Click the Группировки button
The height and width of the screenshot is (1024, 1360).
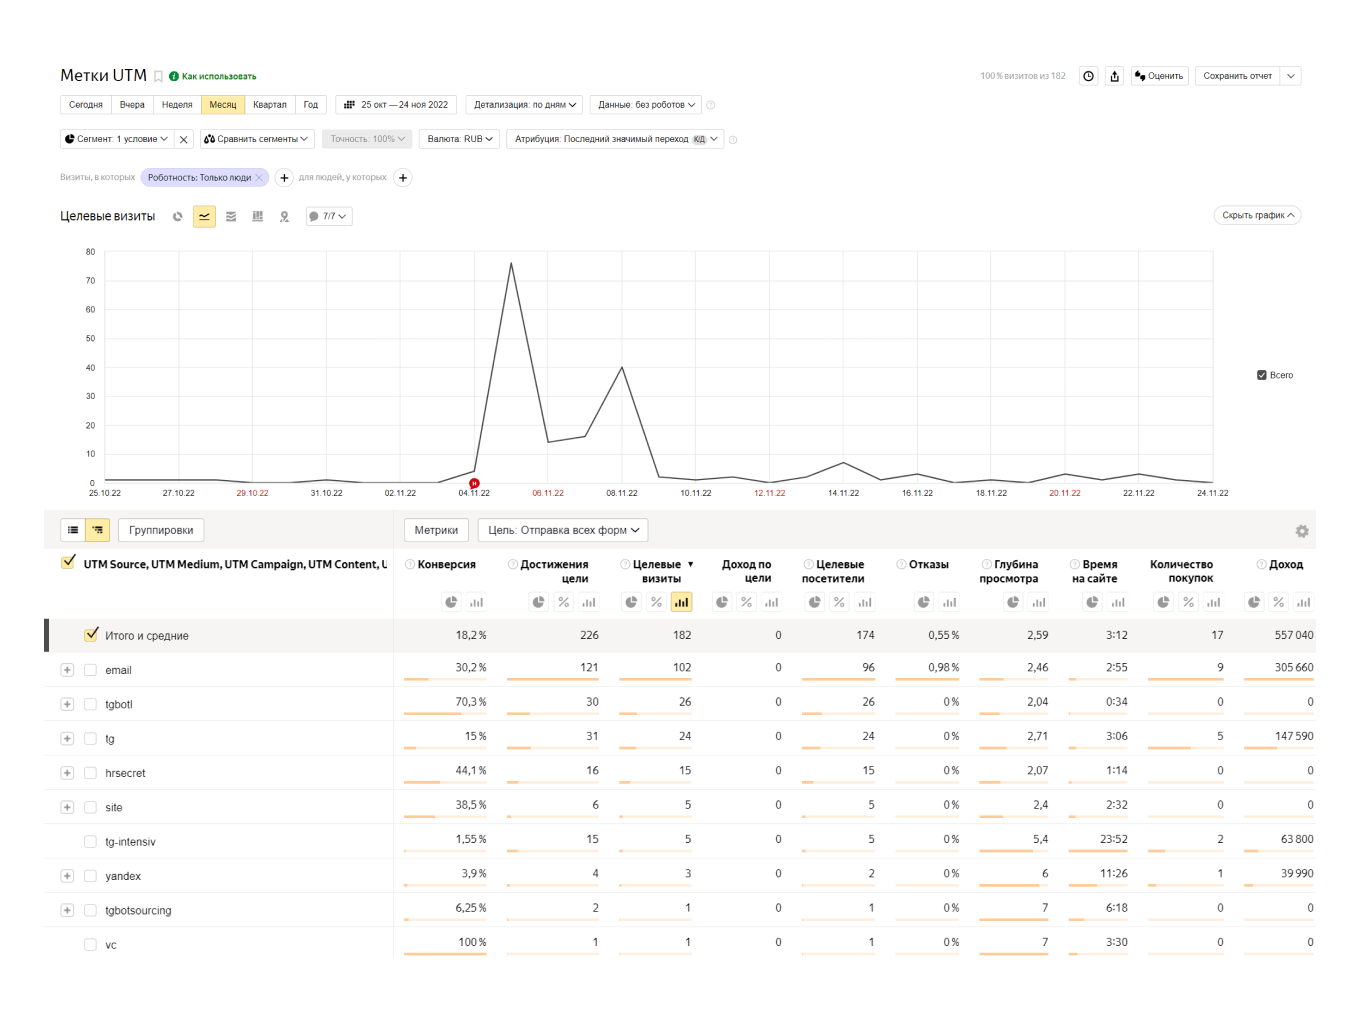pyautogui.click(x=161, y=530)
